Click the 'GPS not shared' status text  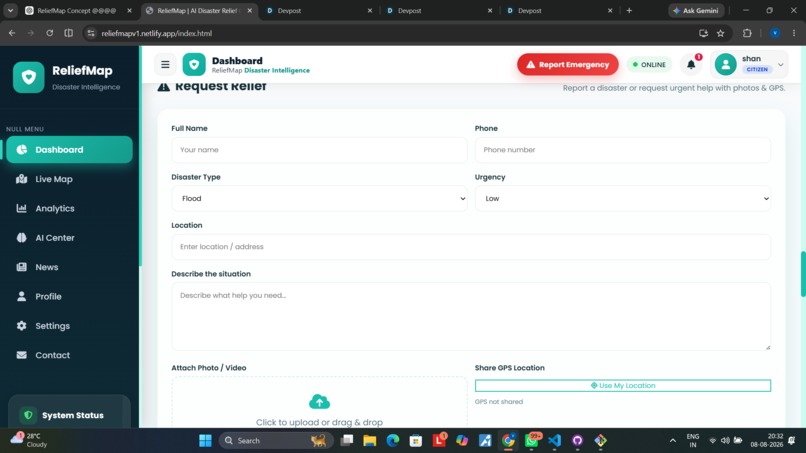pyautogui.click(x=499, y=402)
